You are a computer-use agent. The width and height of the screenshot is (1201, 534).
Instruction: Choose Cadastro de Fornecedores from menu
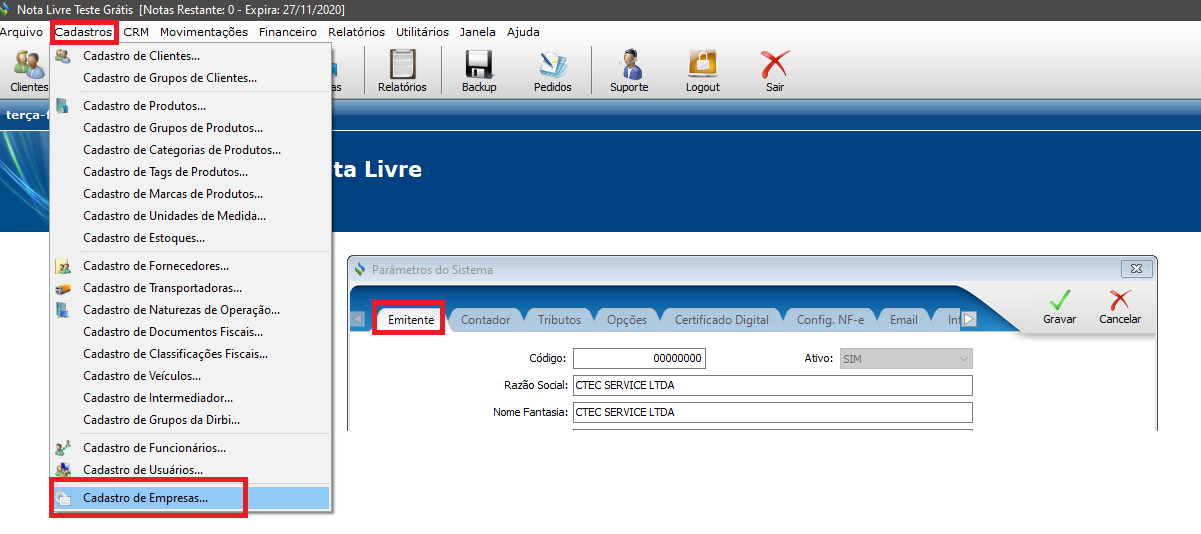(x=156, y=266)
